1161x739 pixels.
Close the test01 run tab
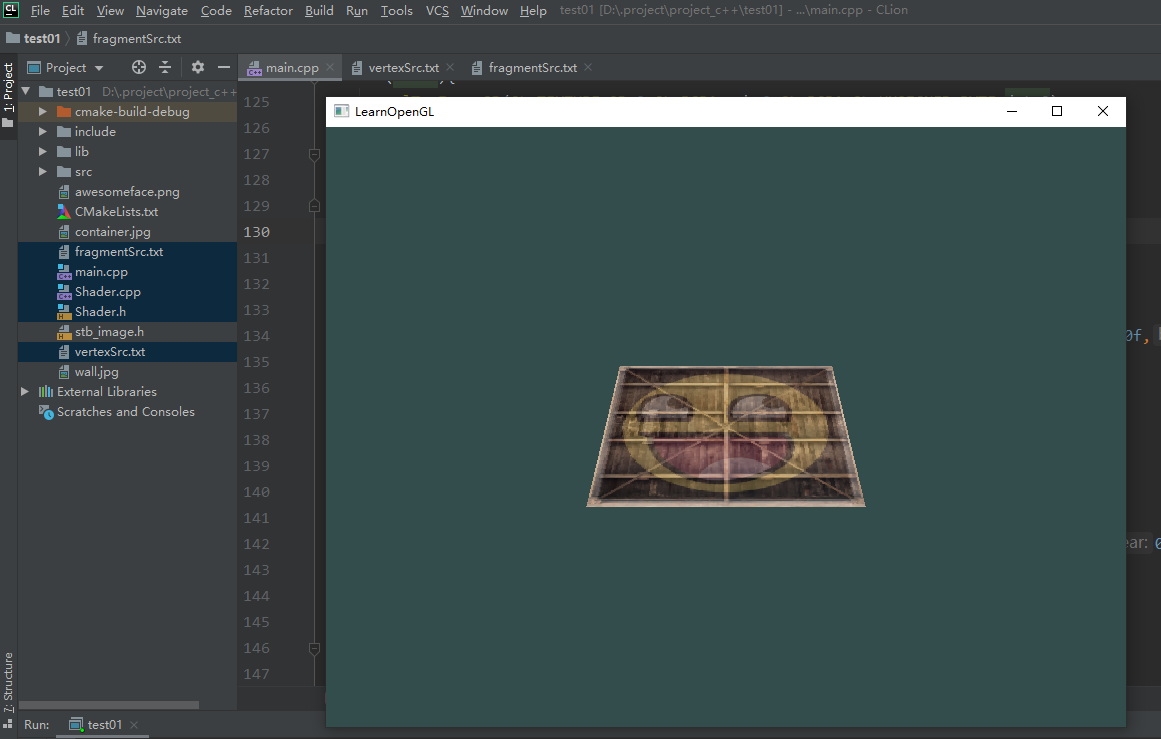pos(134,724)
